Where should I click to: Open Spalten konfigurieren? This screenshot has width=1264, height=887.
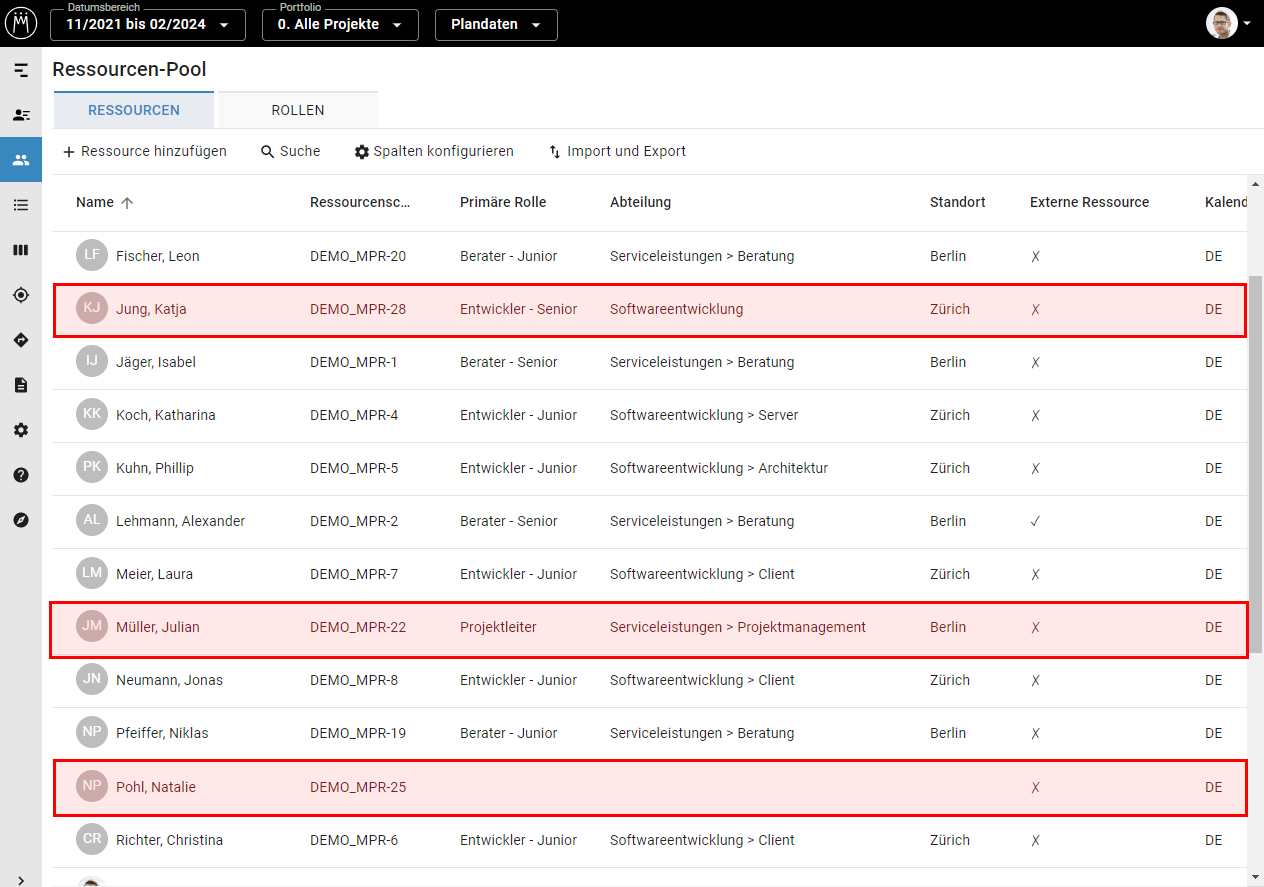(x=434, y=152)
